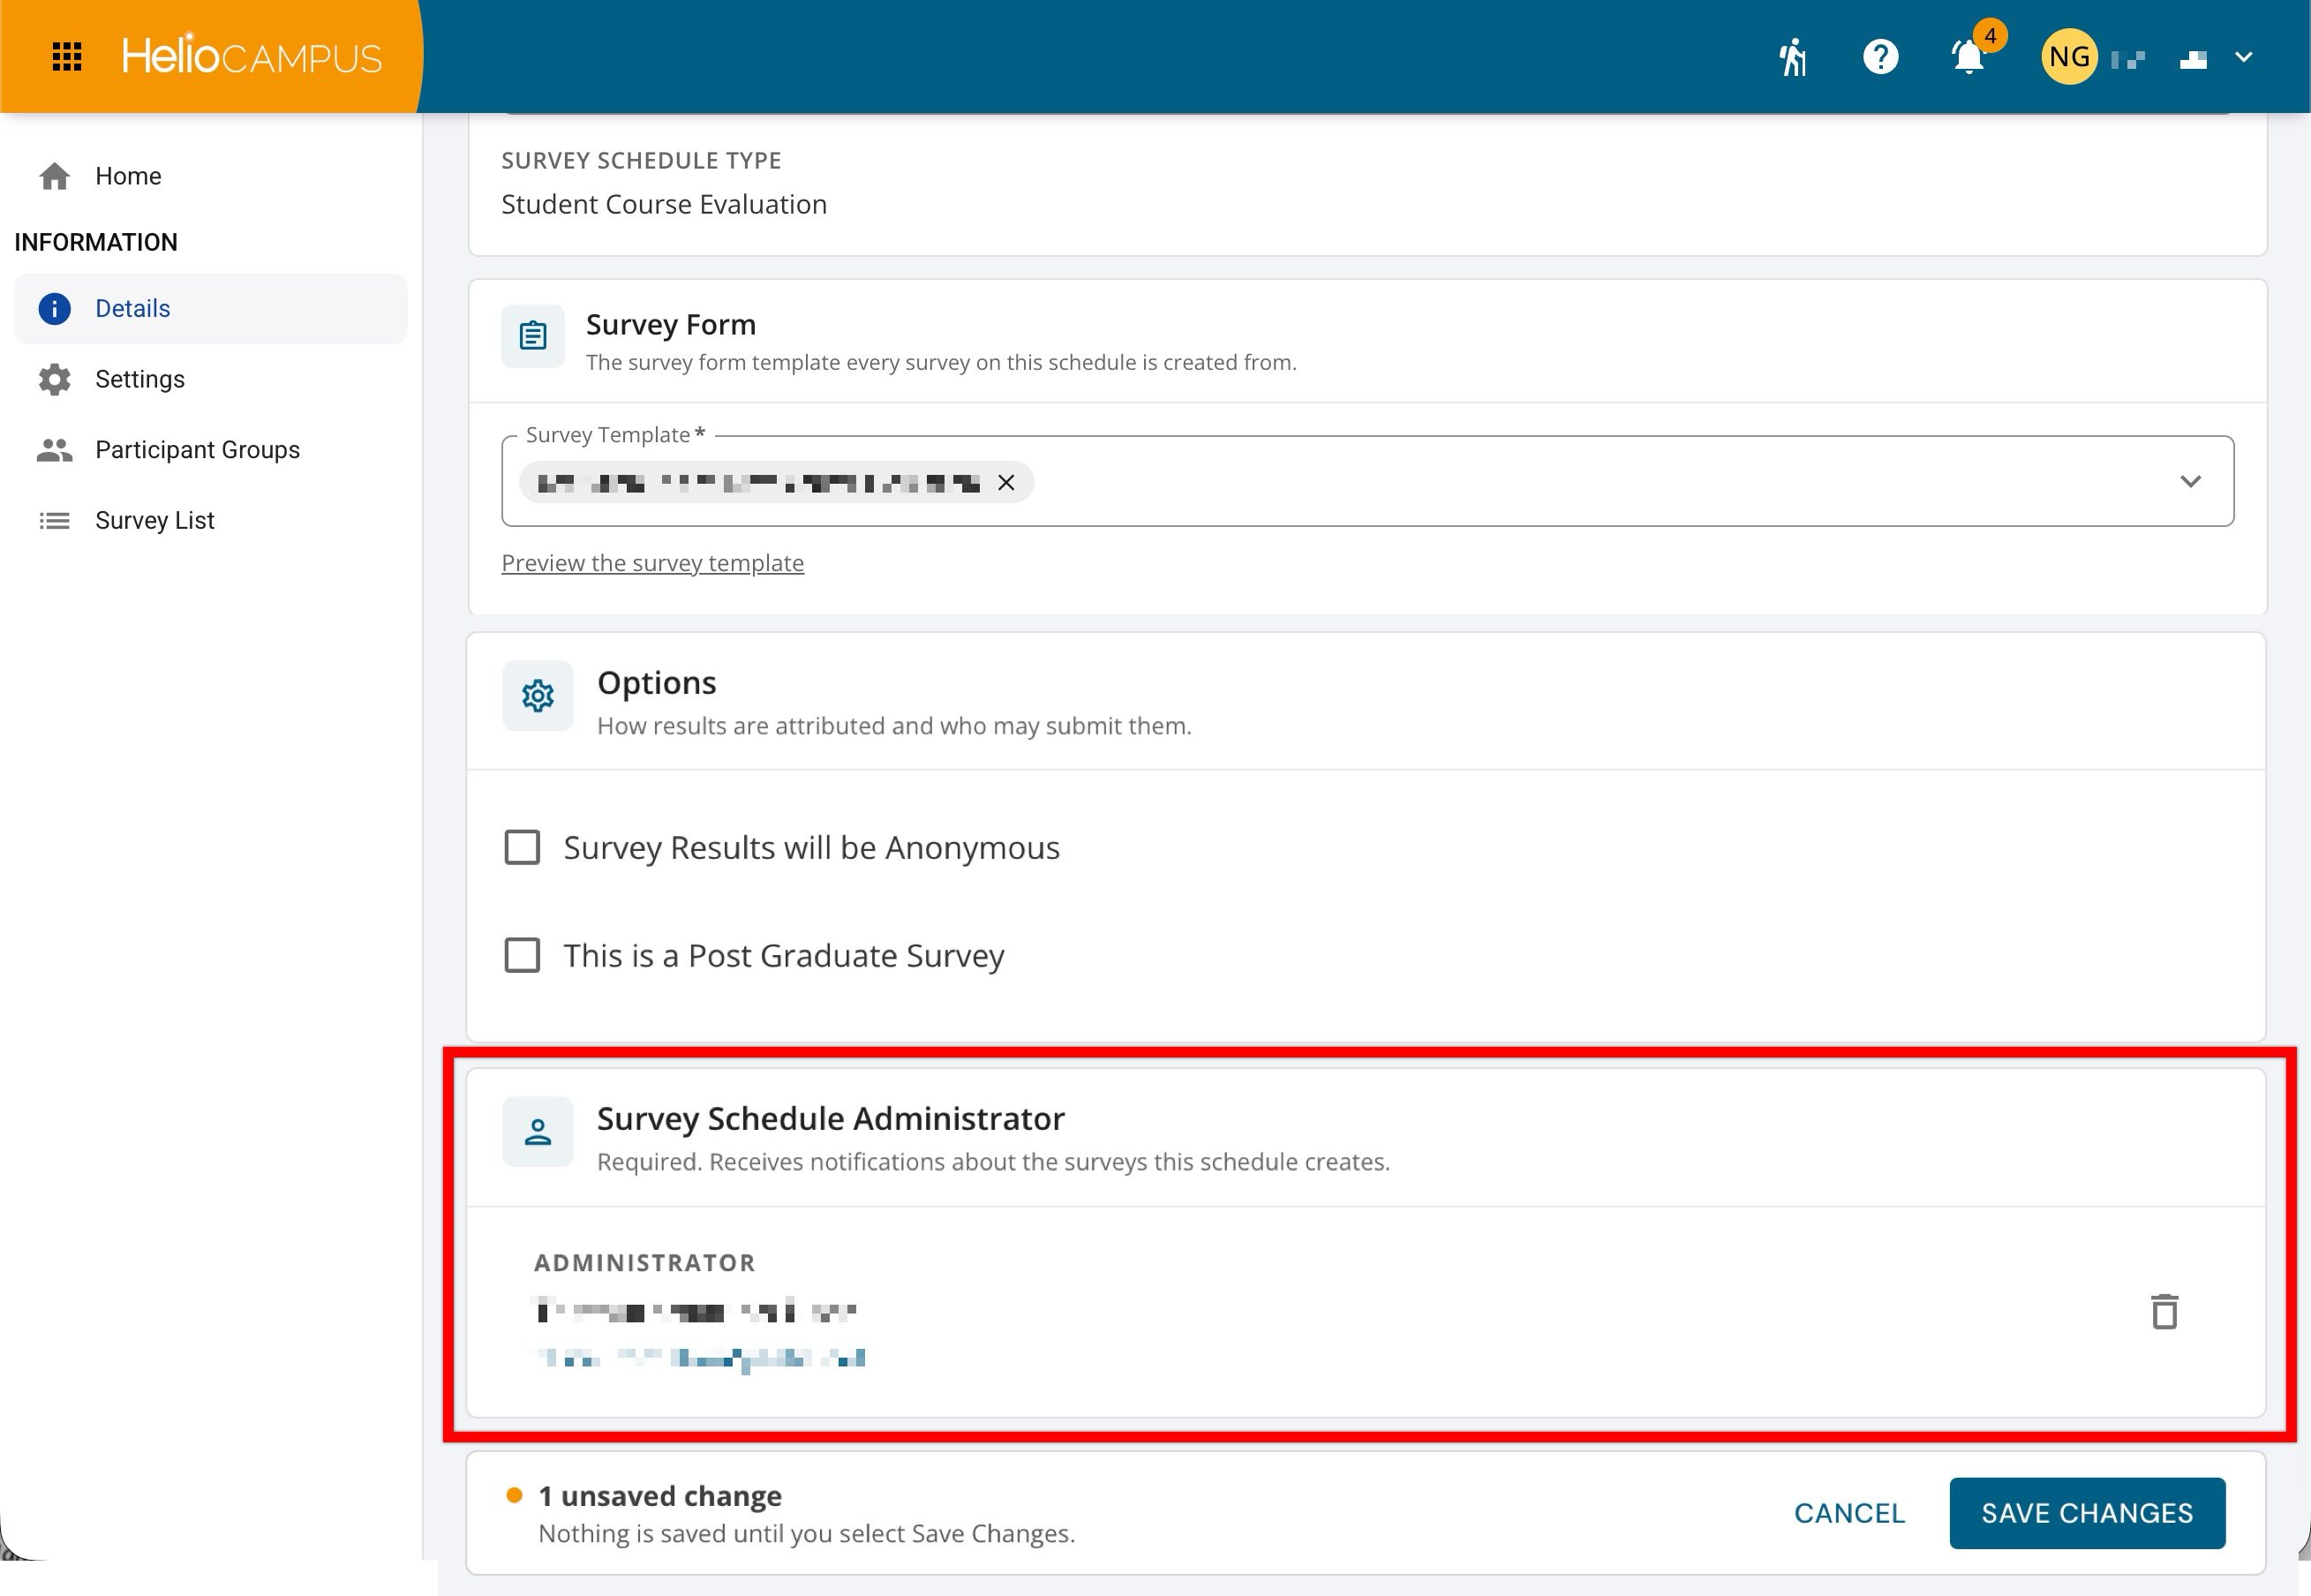Click inside the Survey Template field
2311x1596 pixels.
(x=1367, y=481)
